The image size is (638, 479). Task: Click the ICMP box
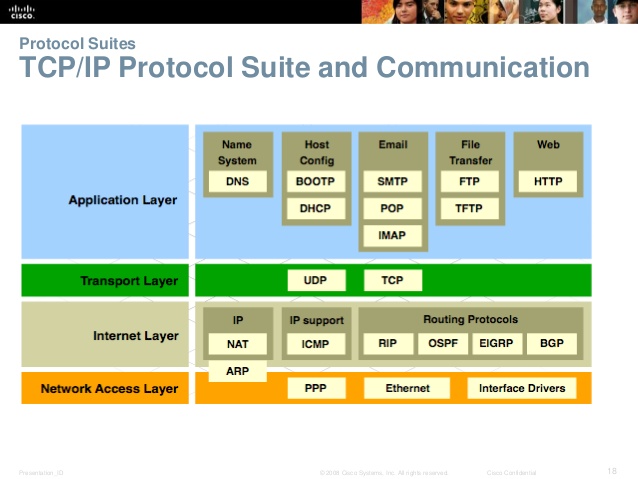click(x=316, y=344)
